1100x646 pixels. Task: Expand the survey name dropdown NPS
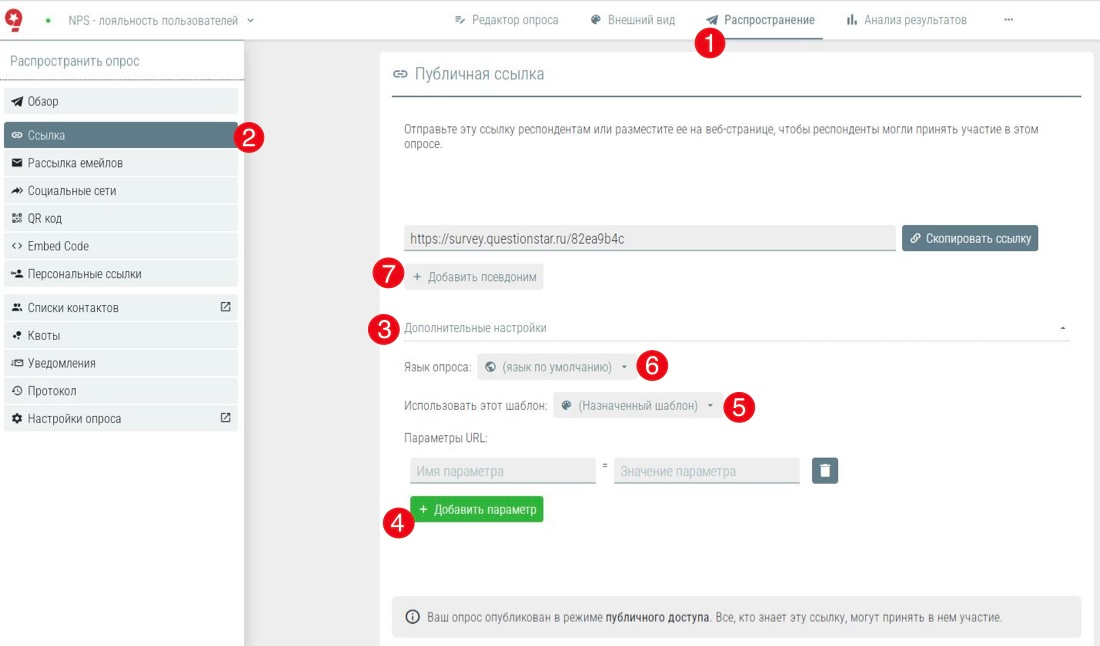(x=160, y=20)
